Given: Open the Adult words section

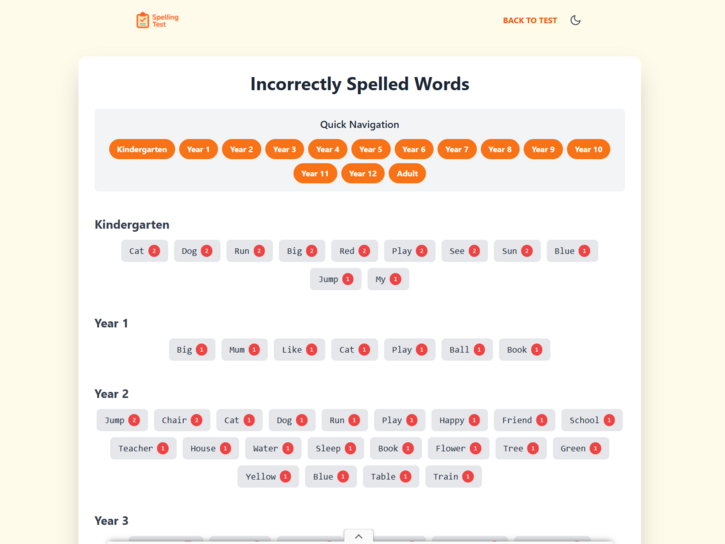Looking at the screenshot, I should click(x=407, y=173).
